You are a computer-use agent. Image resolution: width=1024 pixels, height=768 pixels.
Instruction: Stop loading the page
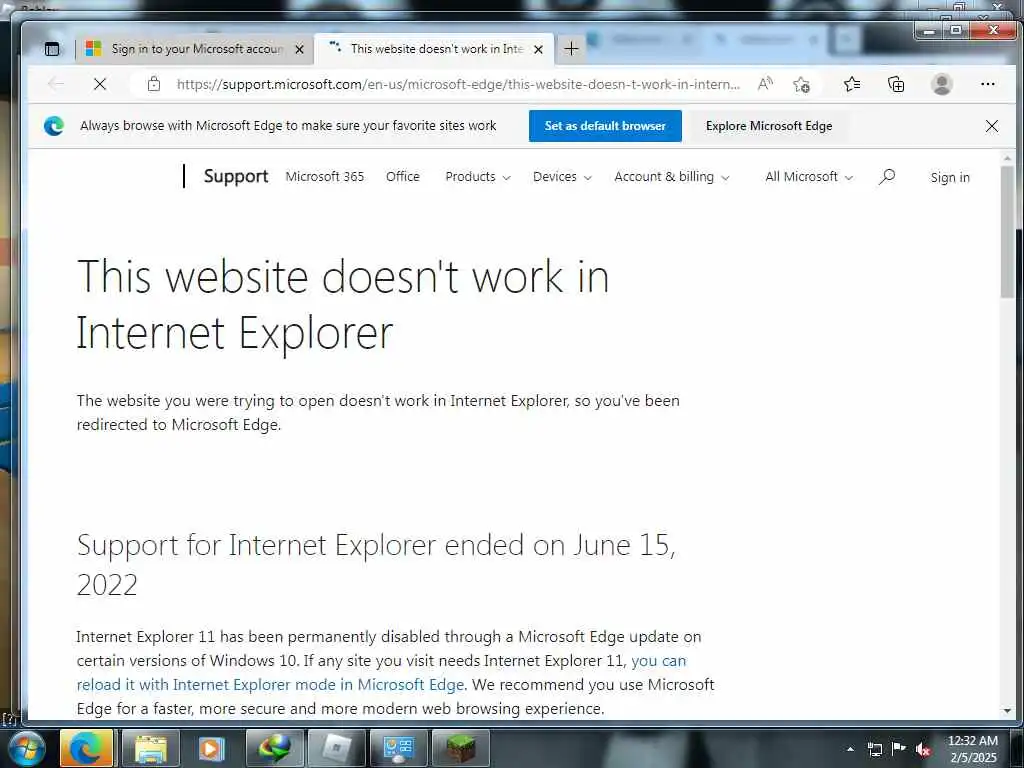pyautogui.click(x=100, y=84)
